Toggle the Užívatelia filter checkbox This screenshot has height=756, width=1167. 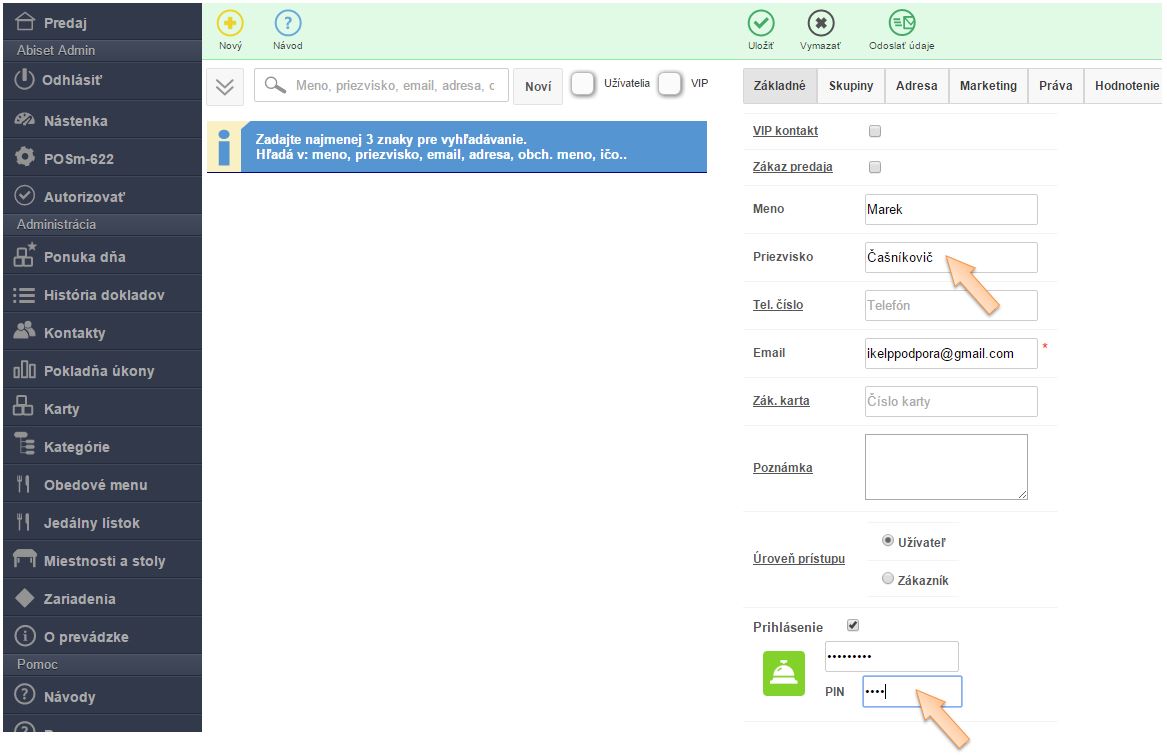tap(583, 84)
